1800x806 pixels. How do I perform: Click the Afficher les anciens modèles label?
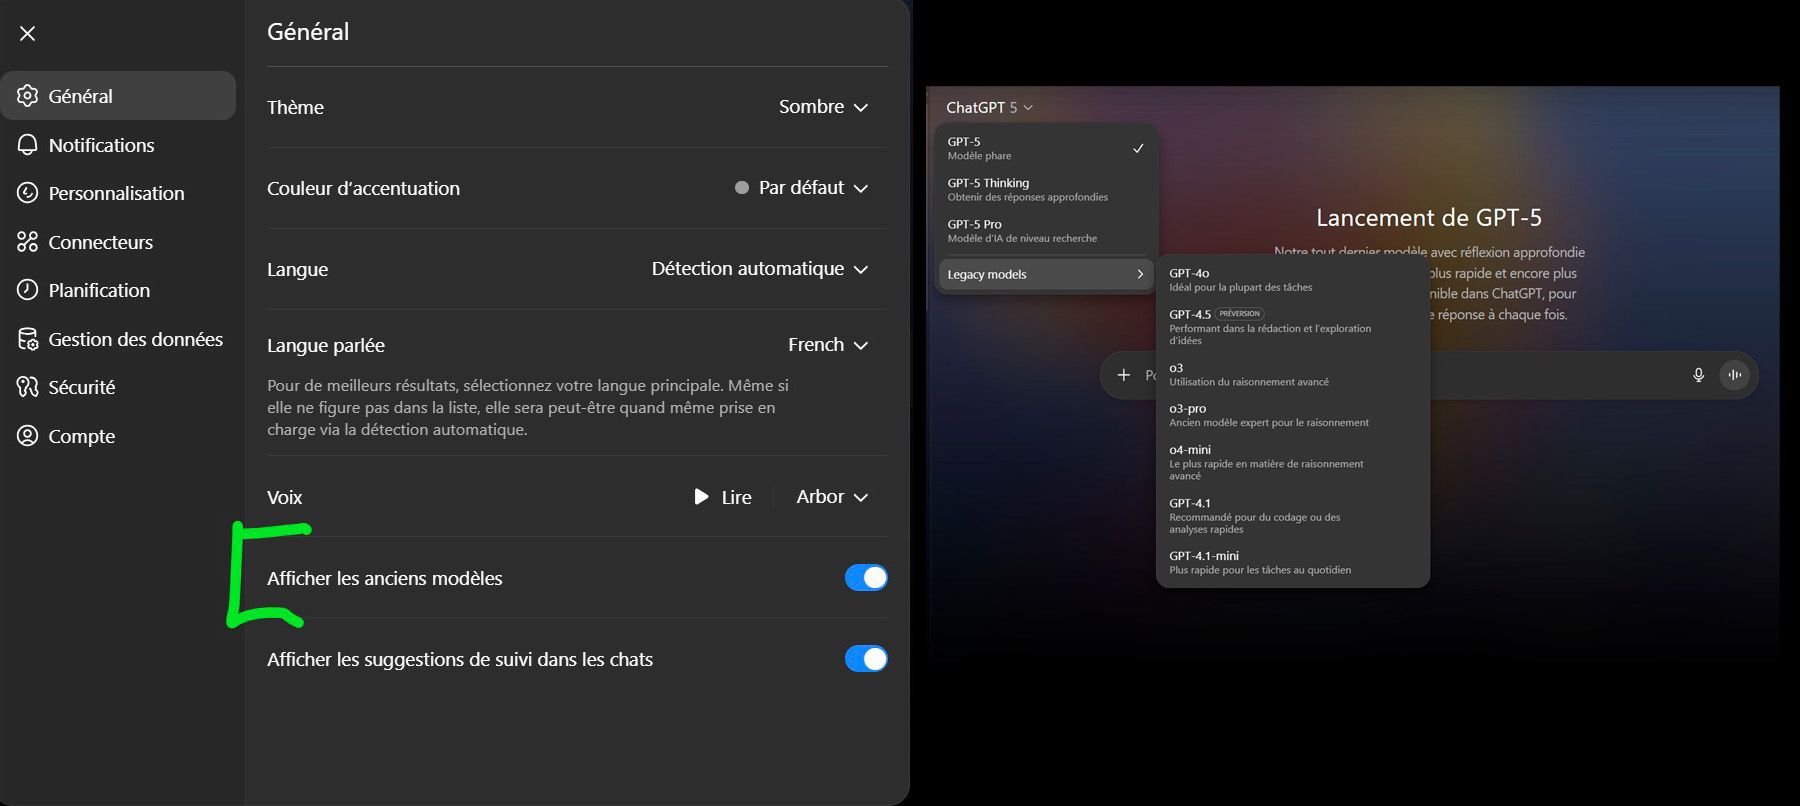pyautogui.click(x=385, y=578)
